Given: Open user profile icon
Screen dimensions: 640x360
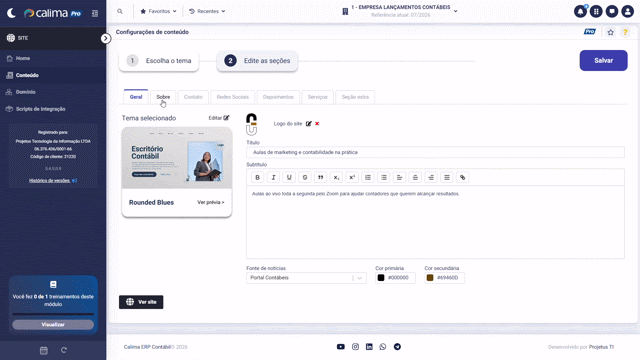Looking at the screenshot, I should (x=627, y=11).
